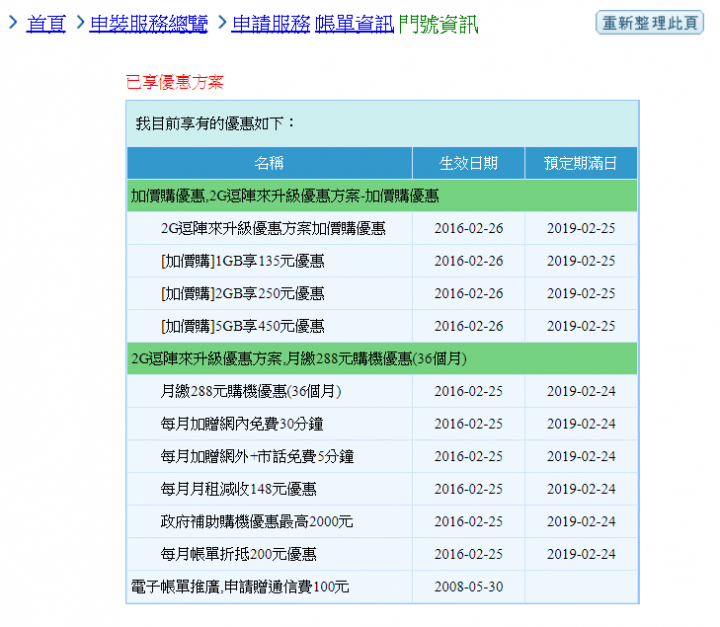Screen dimensions: 720x627
Task: Select [加價購]2GB享250元優惠 row name
Action: point(242,294)
